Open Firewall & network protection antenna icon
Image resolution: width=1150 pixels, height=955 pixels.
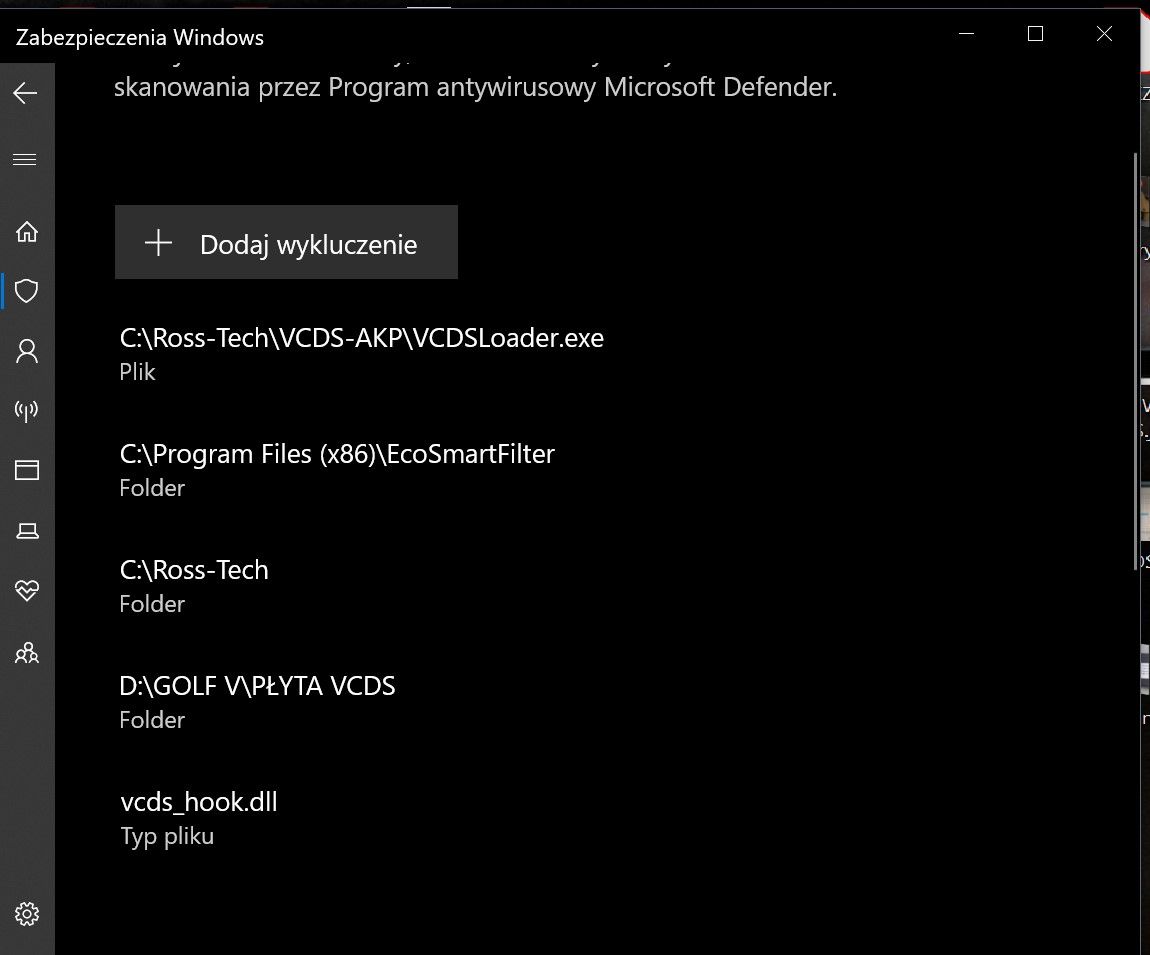click(x=27, y=411)
